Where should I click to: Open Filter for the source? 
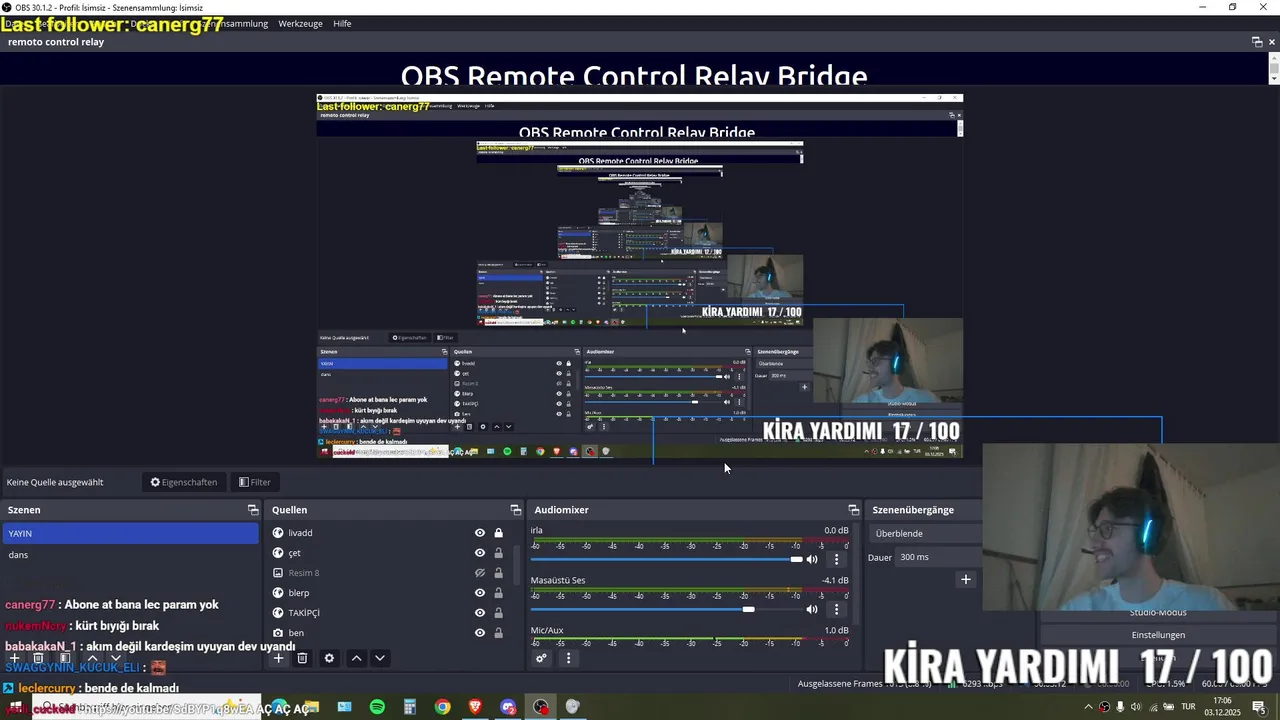(x=254, y=482)
